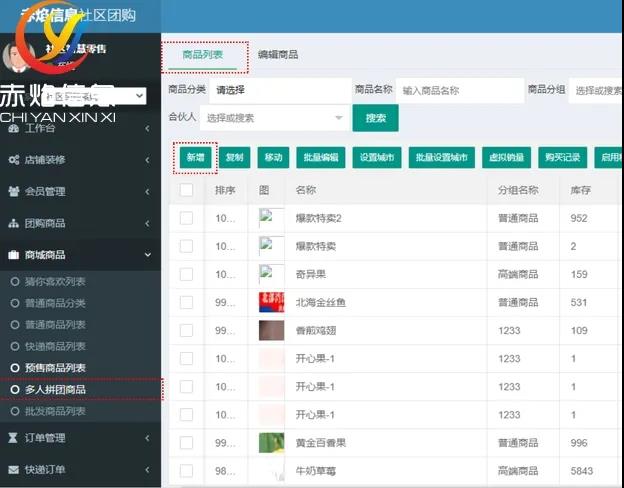Click the 商城商品 briefcase icon
This screenshot has width=624, height=488.
click(x=14, y=255)
